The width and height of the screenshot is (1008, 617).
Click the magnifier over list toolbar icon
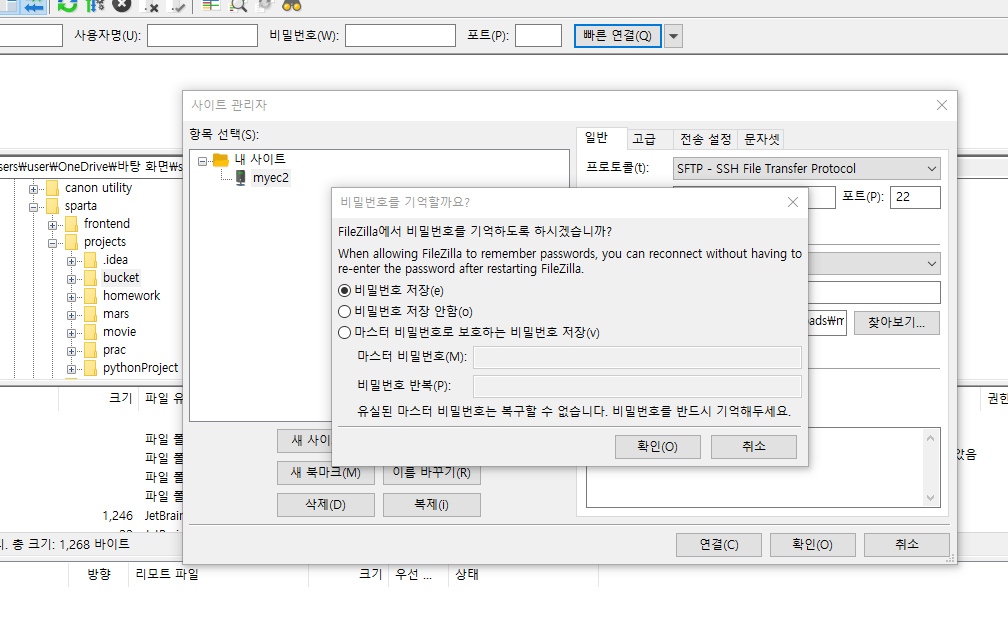point(238,5)
